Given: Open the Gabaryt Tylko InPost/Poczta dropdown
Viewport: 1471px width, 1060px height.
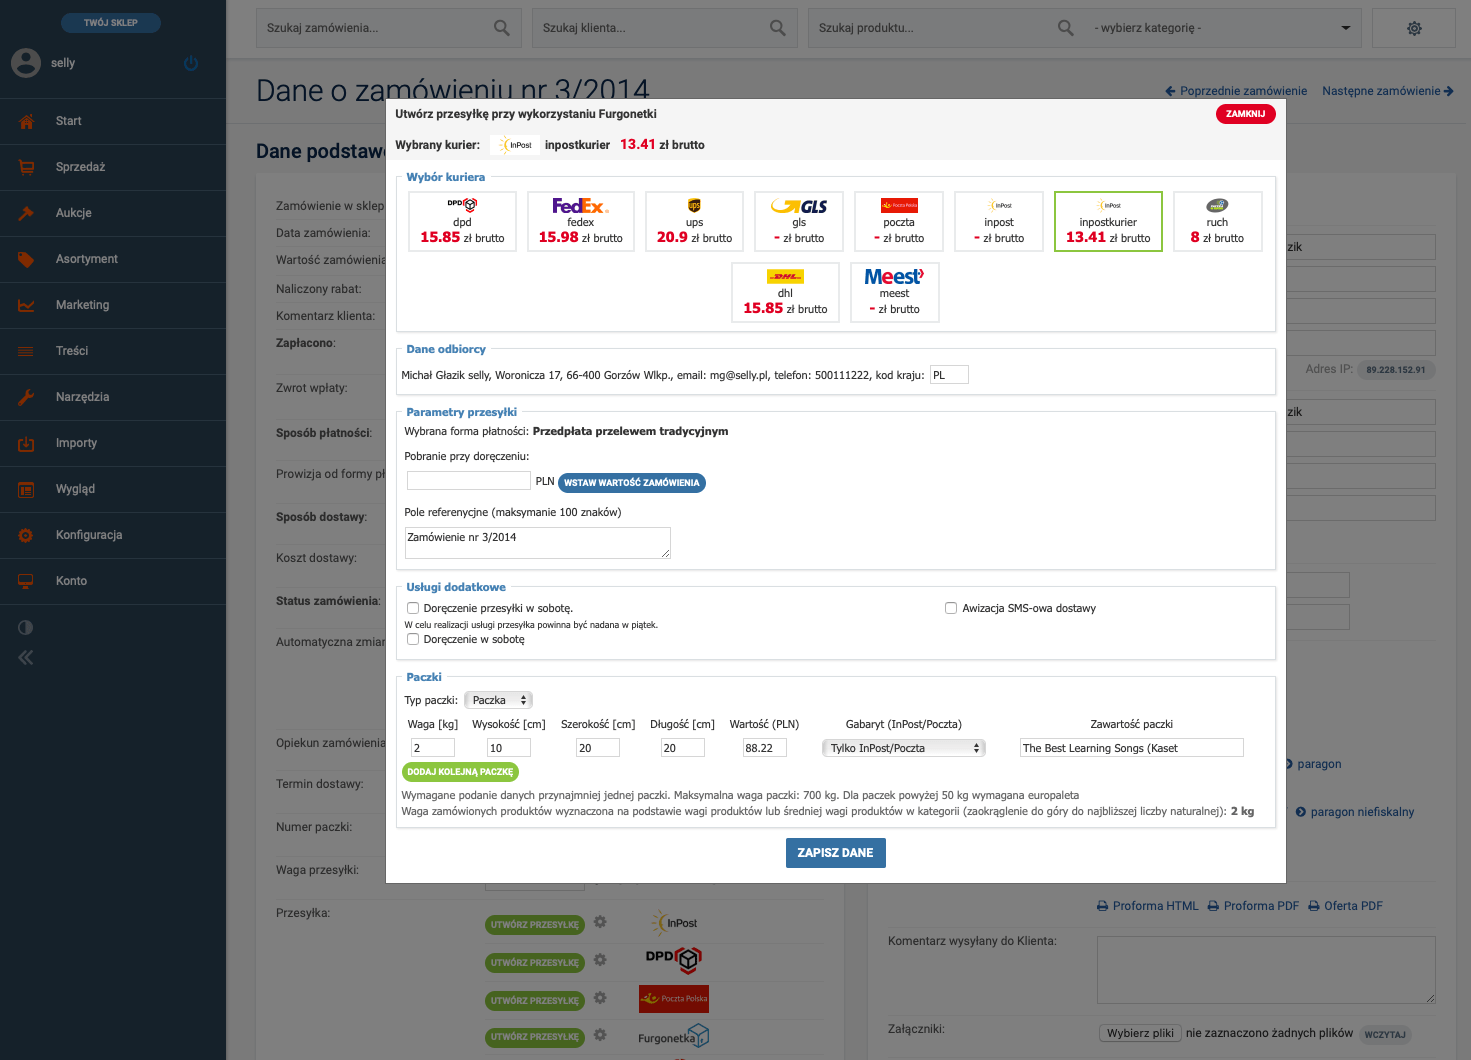Looking at the screenshot, I should click(903, 748).
